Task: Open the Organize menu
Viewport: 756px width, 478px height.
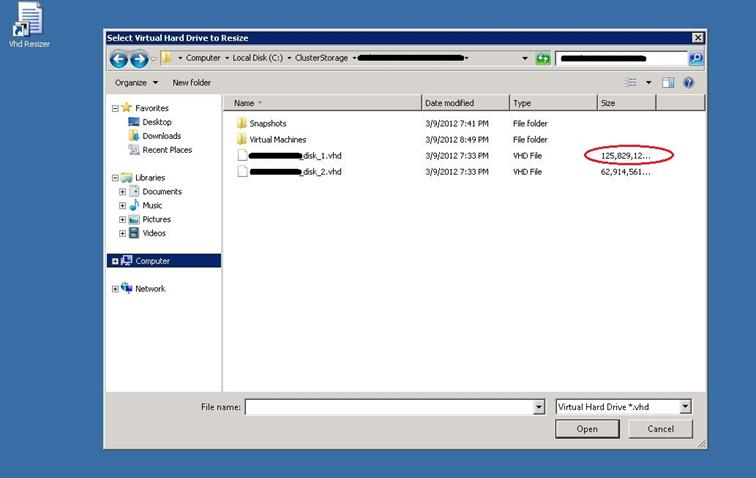Action: click(135, 83)
